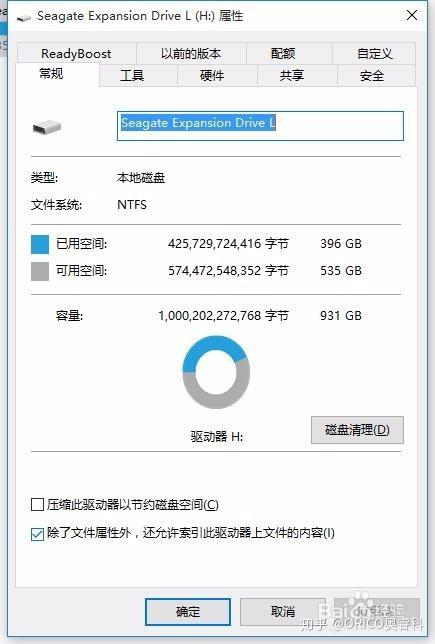This screenshot has width=435, height=644.
Task: Switch to the 工具 tab
Action: (x=132, y=76)
